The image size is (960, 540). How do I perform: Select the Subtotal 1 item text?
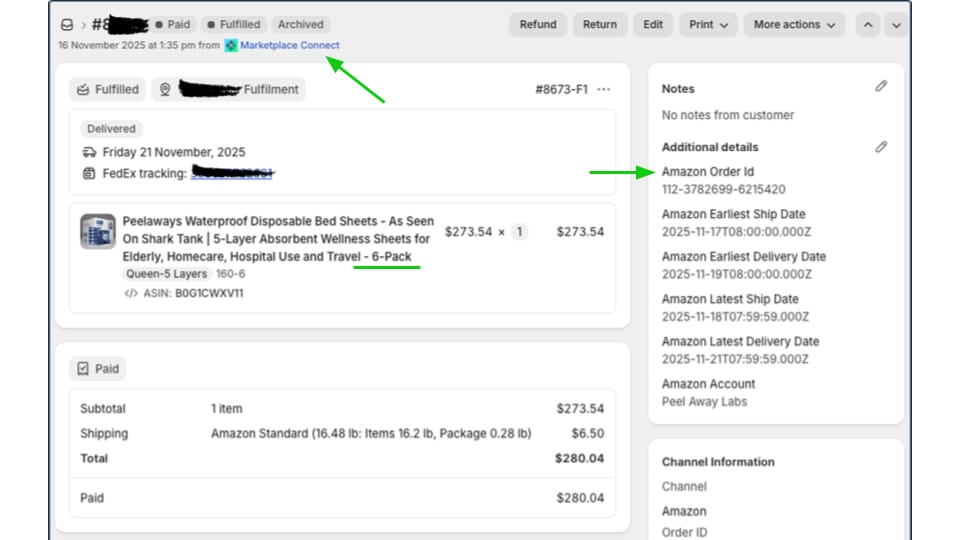click(x=227, y=408)
